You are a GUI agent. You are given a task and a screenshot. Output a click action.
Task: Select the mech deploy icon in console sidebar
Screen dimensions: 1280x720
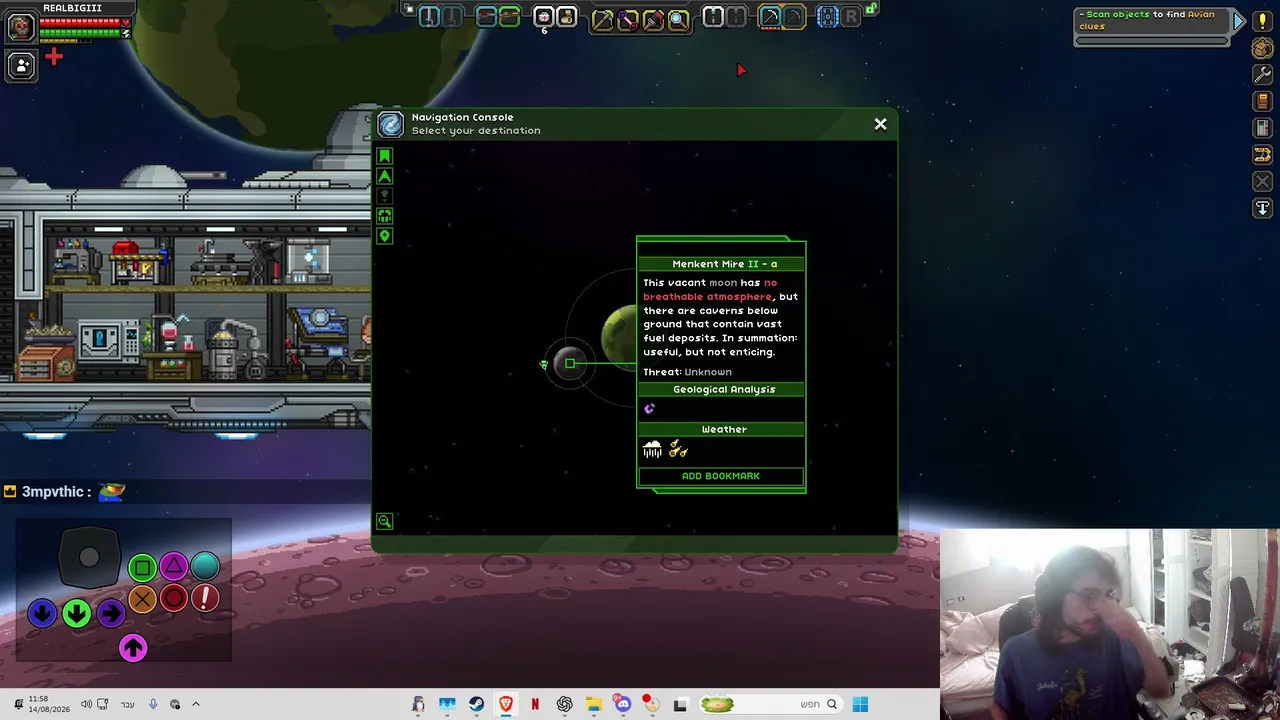coord(384,216)
